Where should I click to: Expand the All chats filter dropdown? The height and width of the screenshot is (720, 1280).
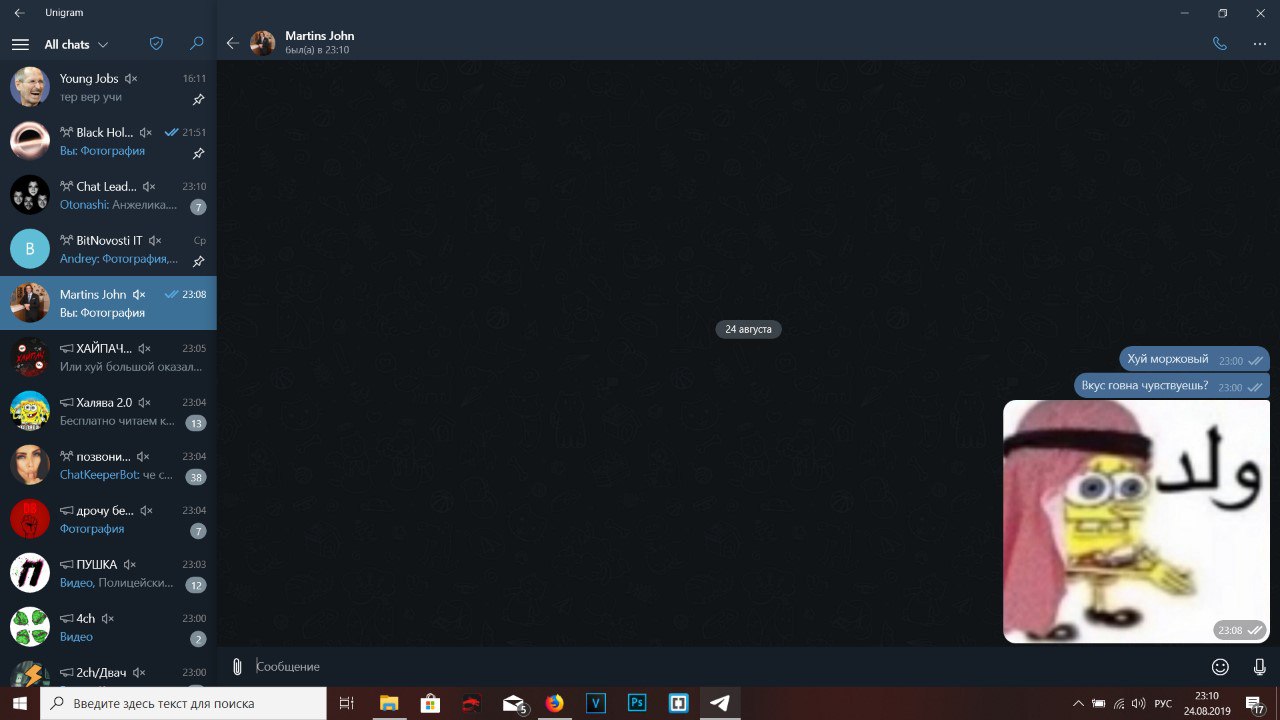(76, 44)
